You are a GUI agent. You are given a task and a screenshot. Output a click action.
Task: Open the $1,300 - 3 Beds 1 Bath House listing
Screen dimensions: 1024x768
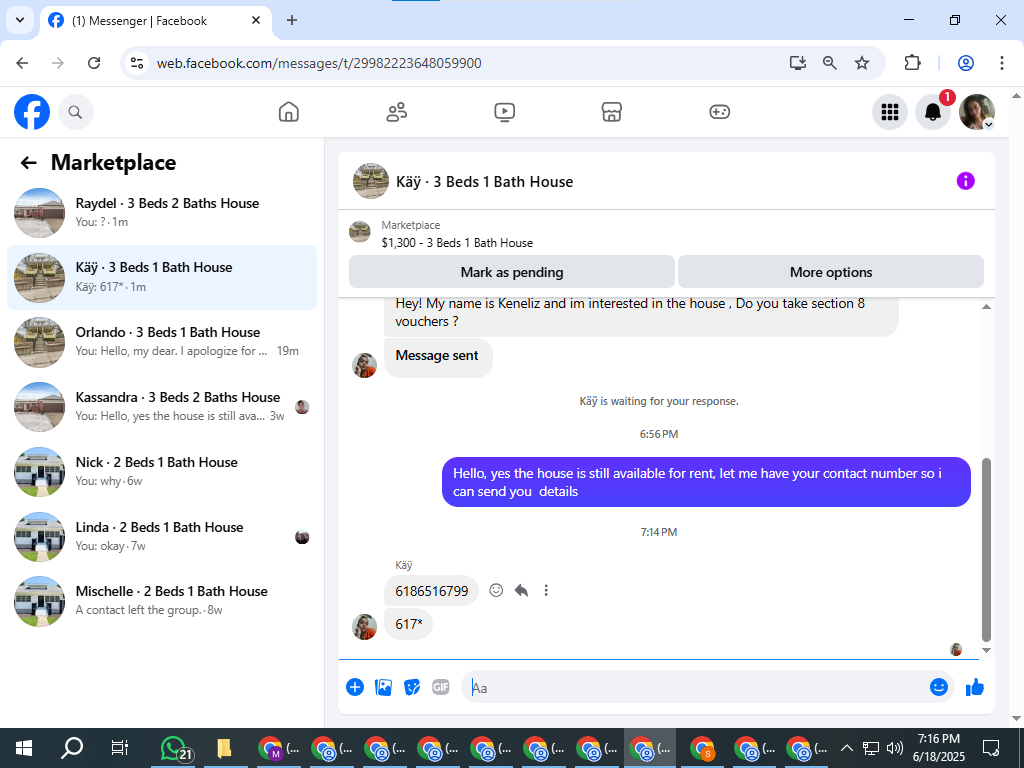click(x=456, y=243)
